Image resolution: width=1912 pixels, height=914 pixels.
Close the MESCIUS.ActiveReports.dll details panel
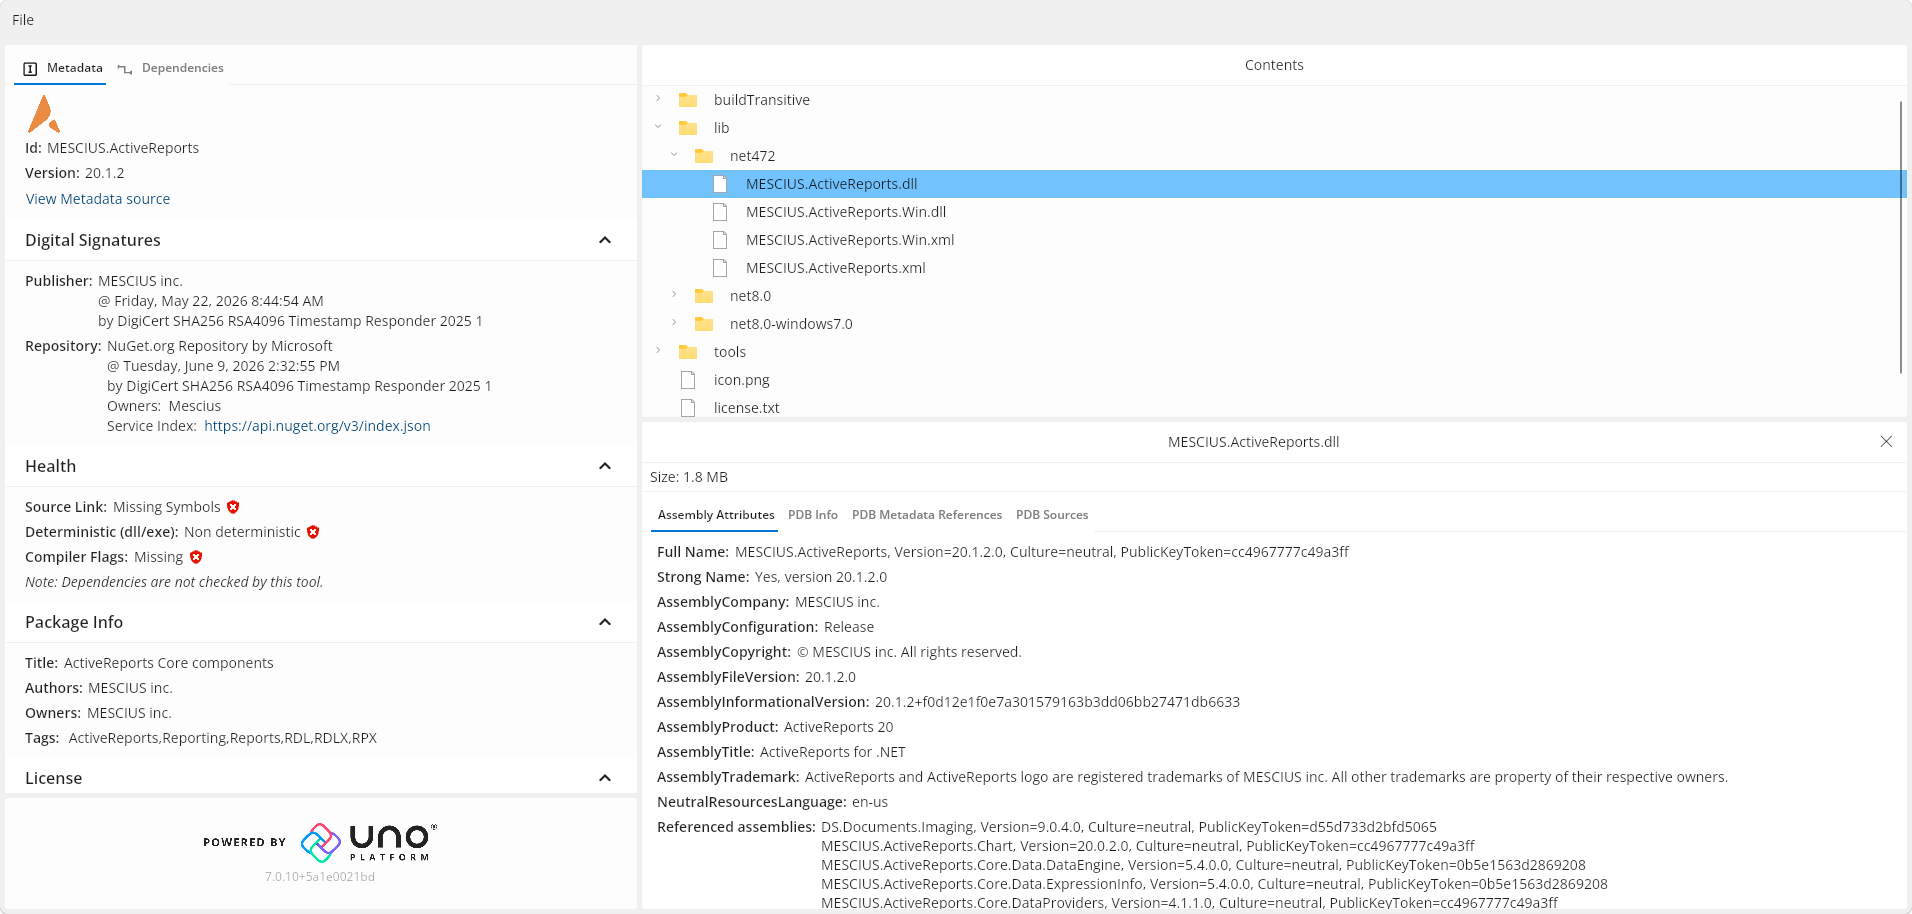click(1886, 442)
